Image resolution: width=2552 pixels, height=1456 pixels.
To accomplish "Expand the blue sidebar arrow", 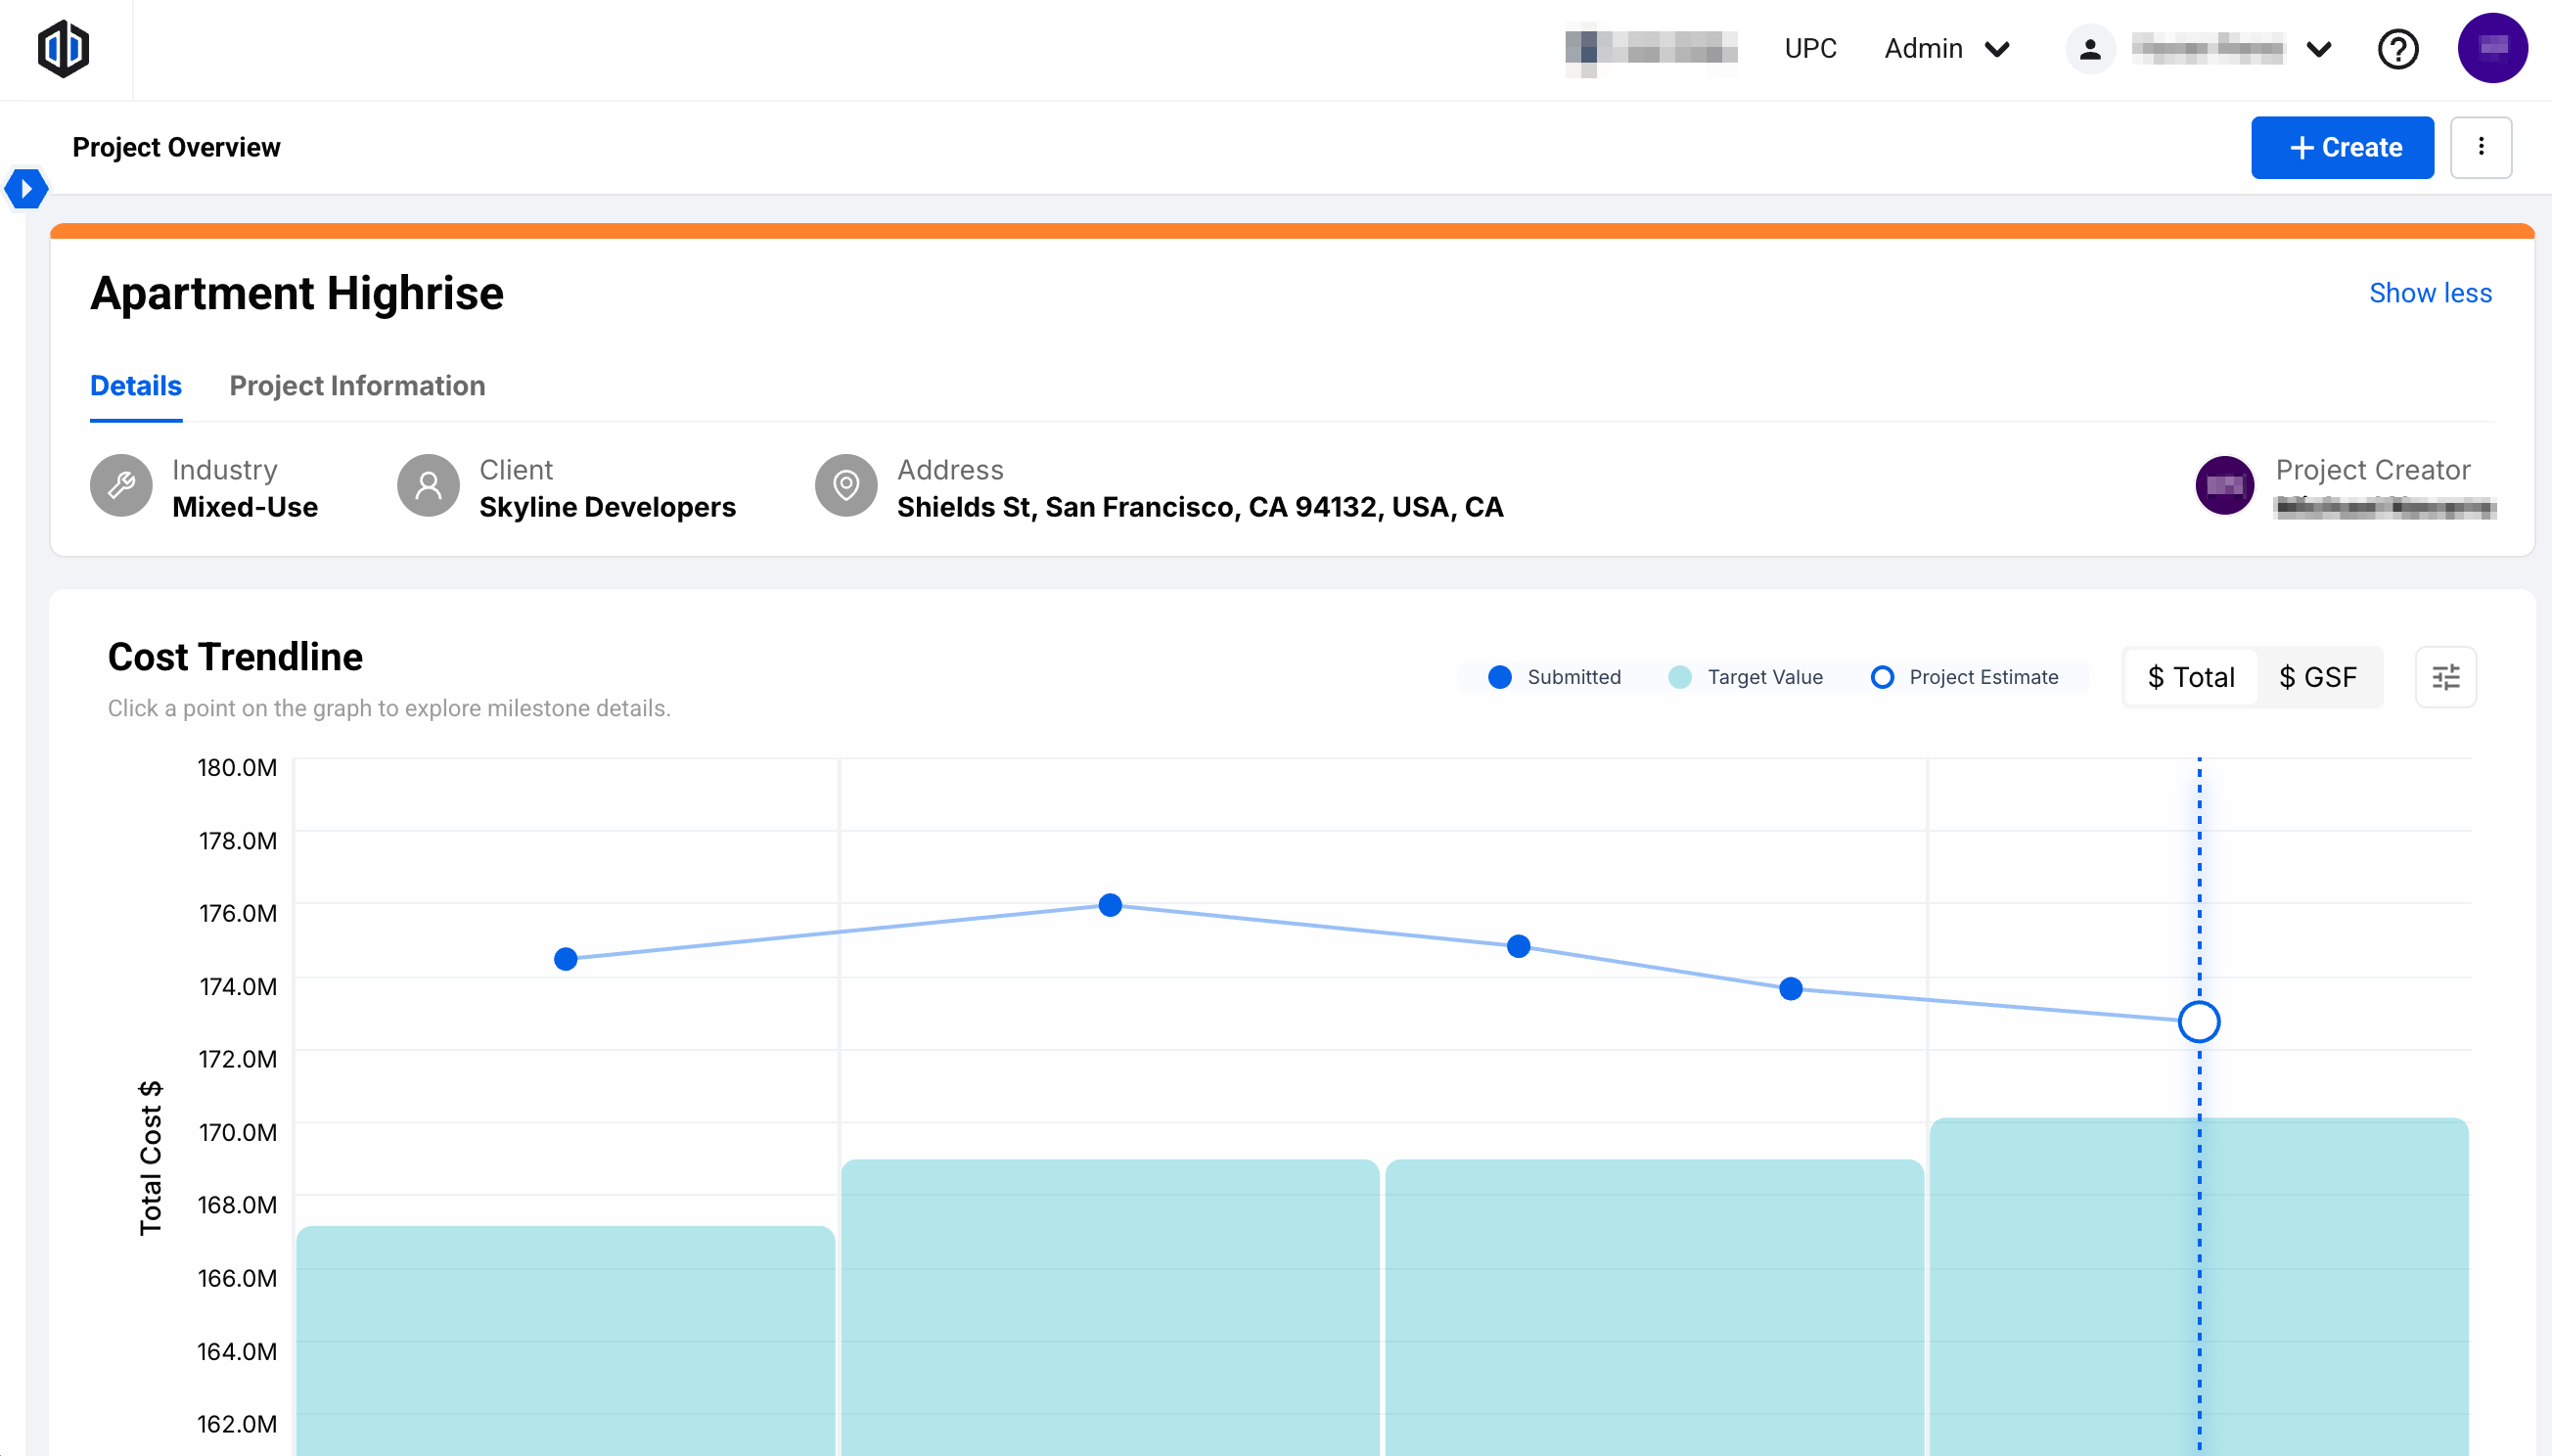I will (26, 188).
